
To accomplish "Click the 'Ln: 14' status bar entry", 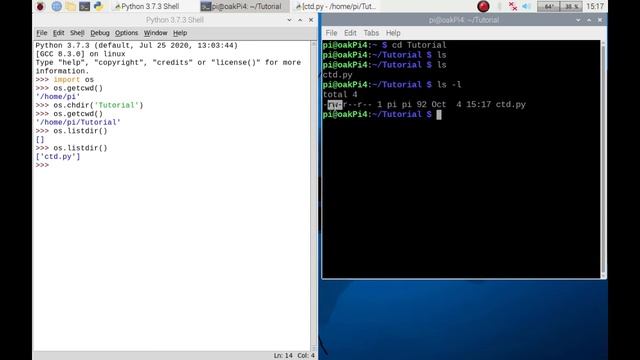I will pyautogui.click(x=283, y=356).
